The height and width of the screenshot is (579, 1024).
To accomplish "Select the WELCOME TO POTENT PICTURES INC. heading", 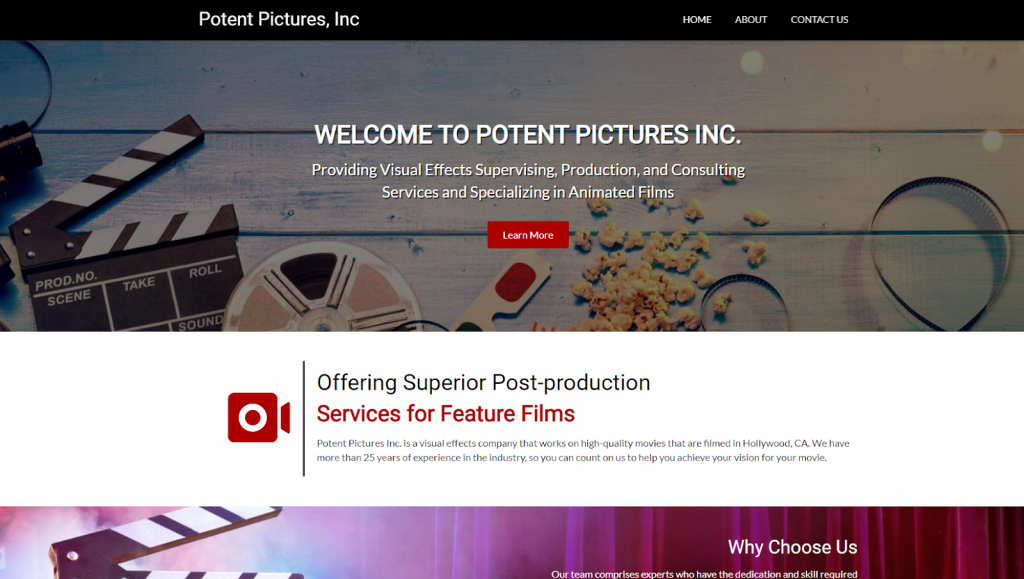I will coord(528,134).
